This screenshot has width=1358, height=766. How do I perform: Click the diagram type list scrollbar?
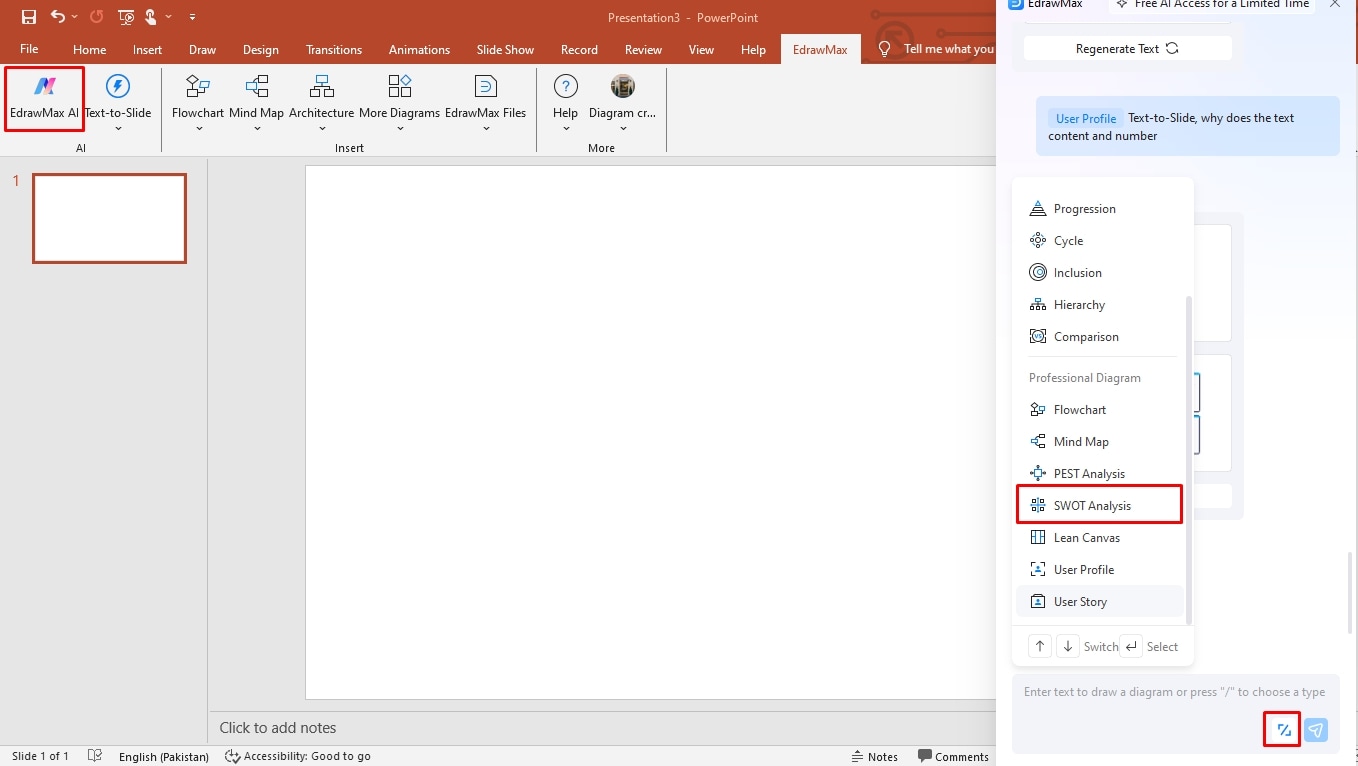1189,460
